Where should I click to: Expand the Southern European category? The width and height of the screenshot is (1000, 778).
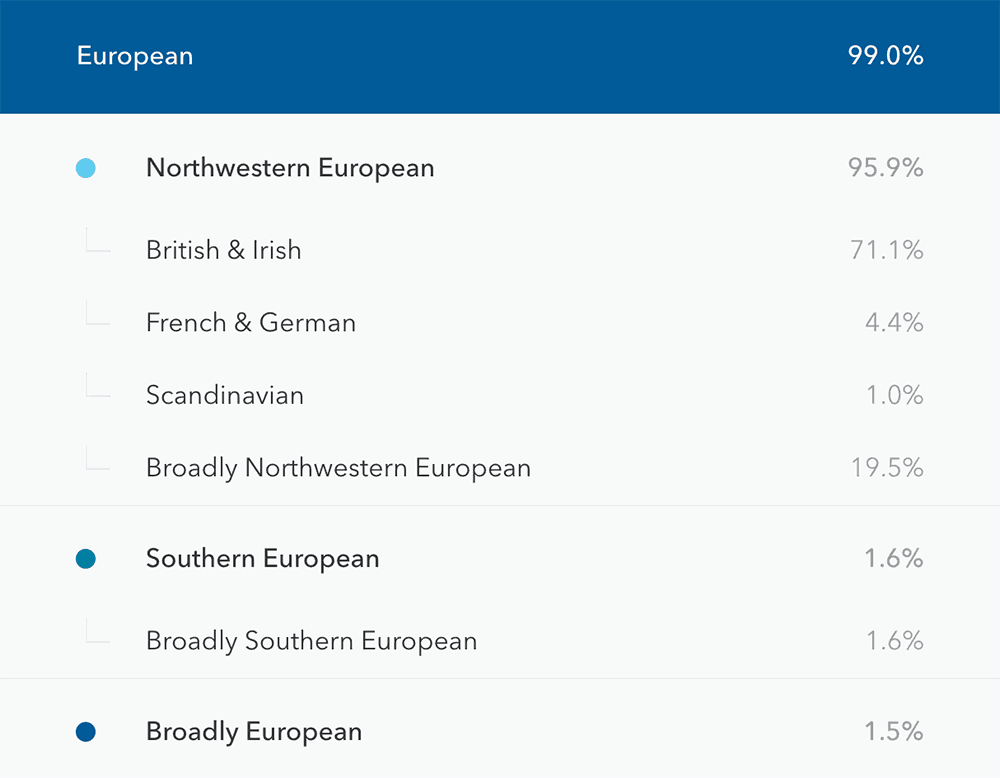click(262, 559)
